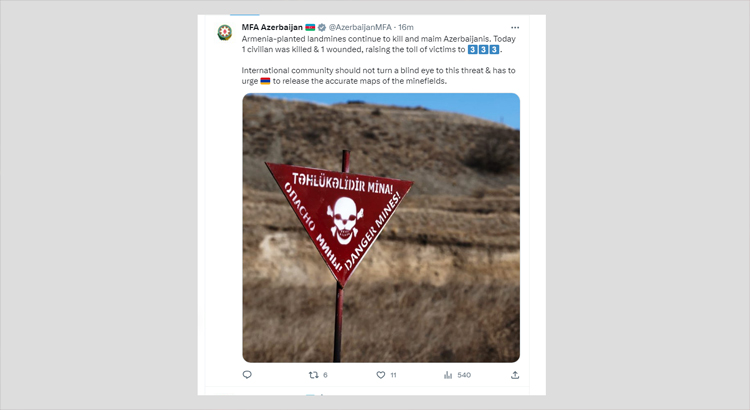Open the landmine warning sign photo
The image size is (750, 410).
tap(381, 228)
